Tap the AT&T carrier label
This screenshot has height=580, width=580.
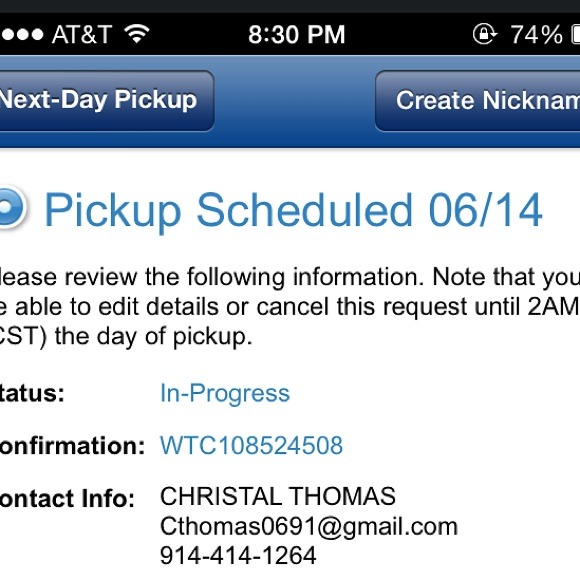[82, 34]
